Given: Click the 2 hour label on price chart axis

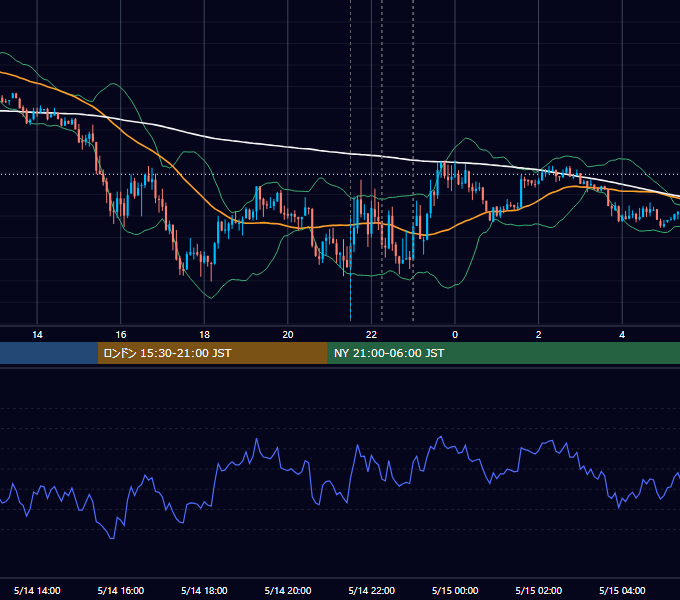Looking at the screenshot, I should pos(539,335).
